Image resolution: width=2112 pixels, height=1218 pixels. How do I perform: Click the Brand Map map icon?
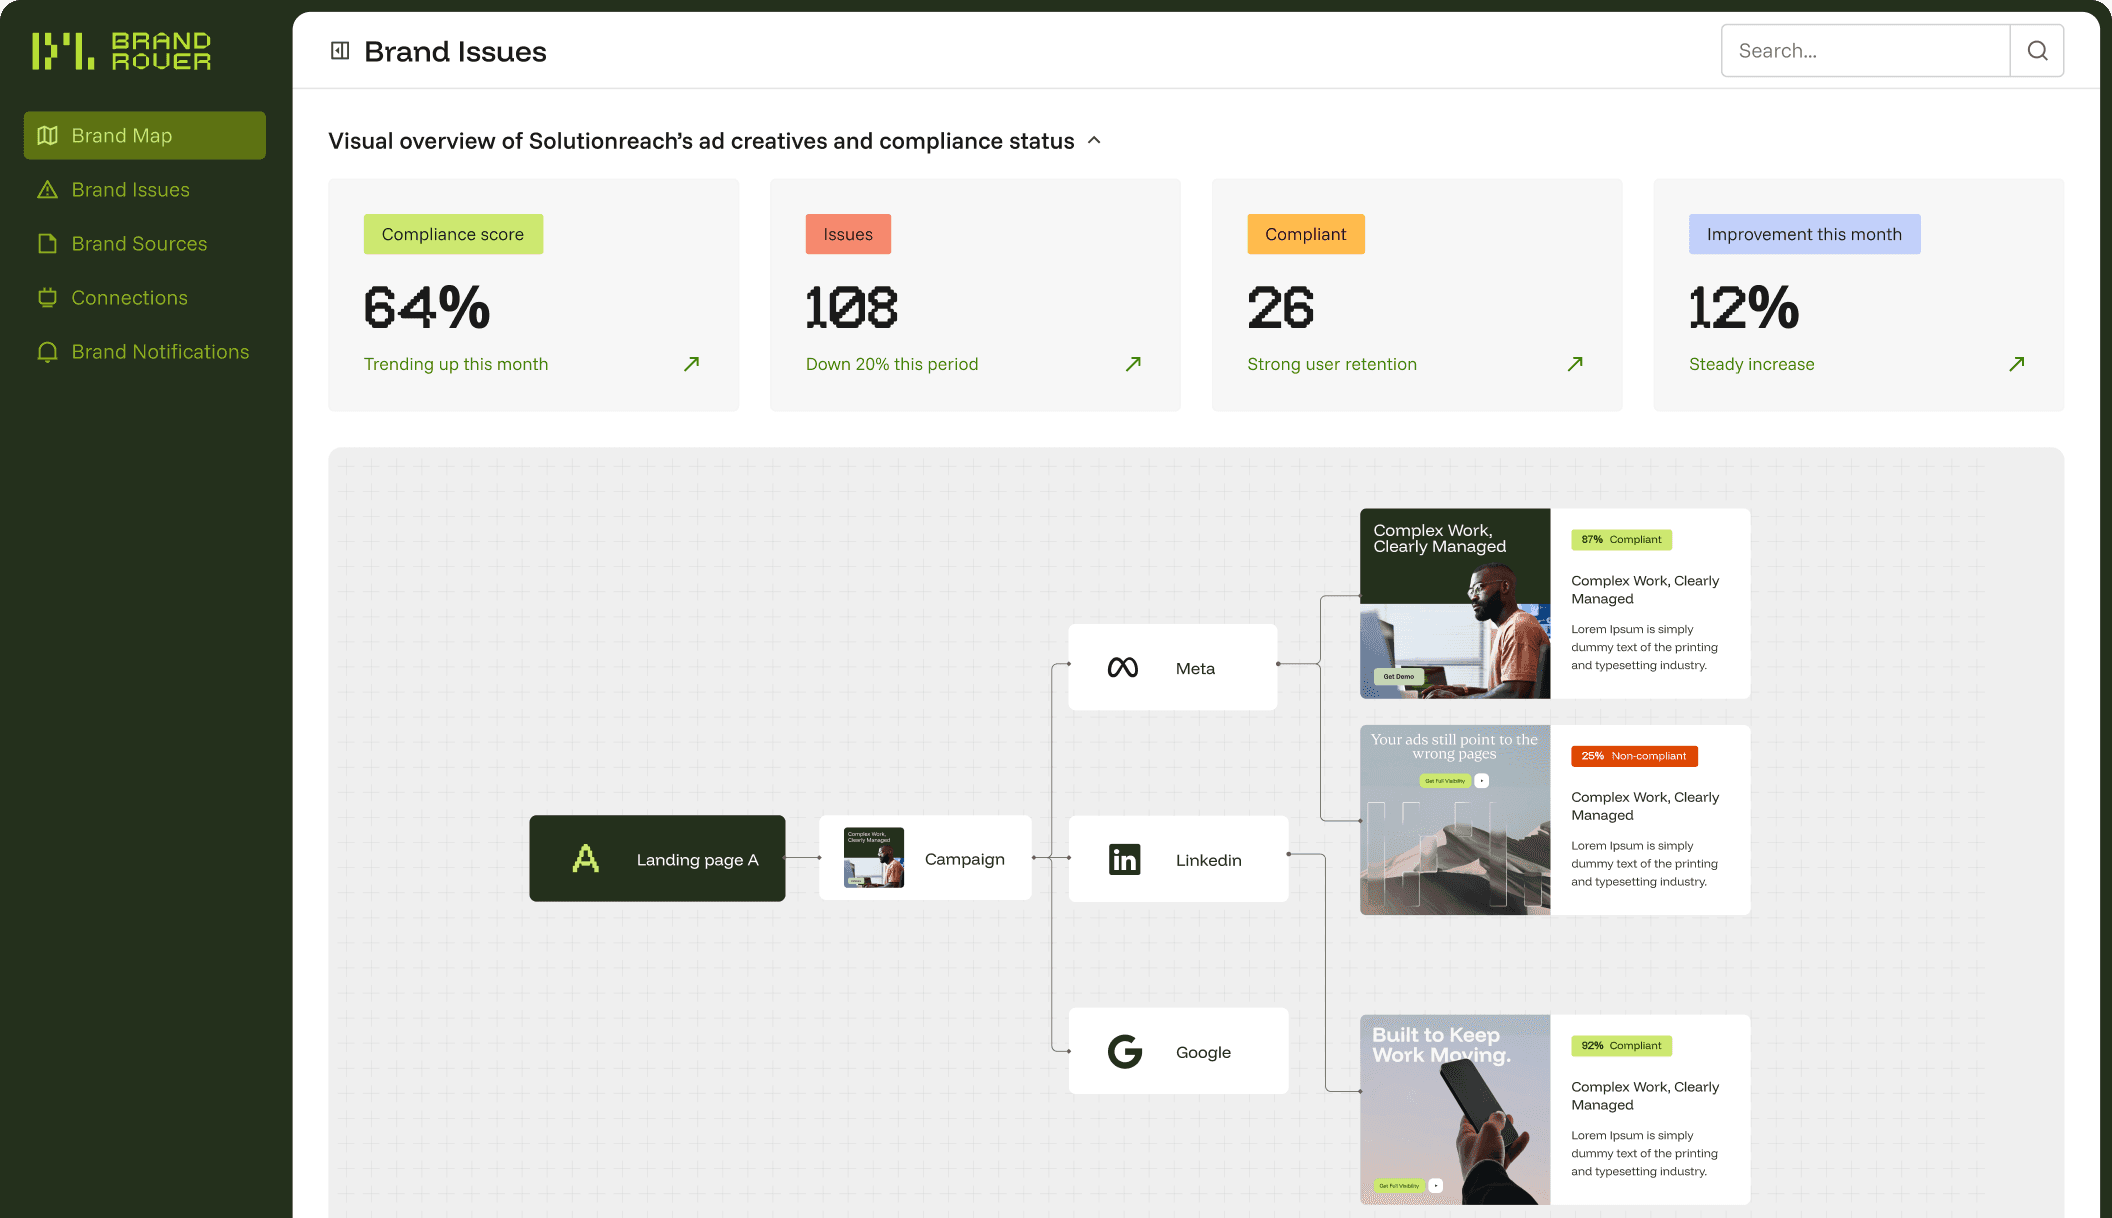pos(47,135)
